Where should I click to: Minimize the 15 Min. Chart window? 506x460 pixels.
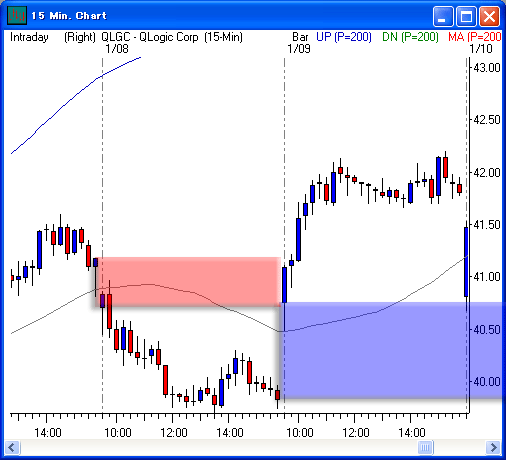click(443, 16)
